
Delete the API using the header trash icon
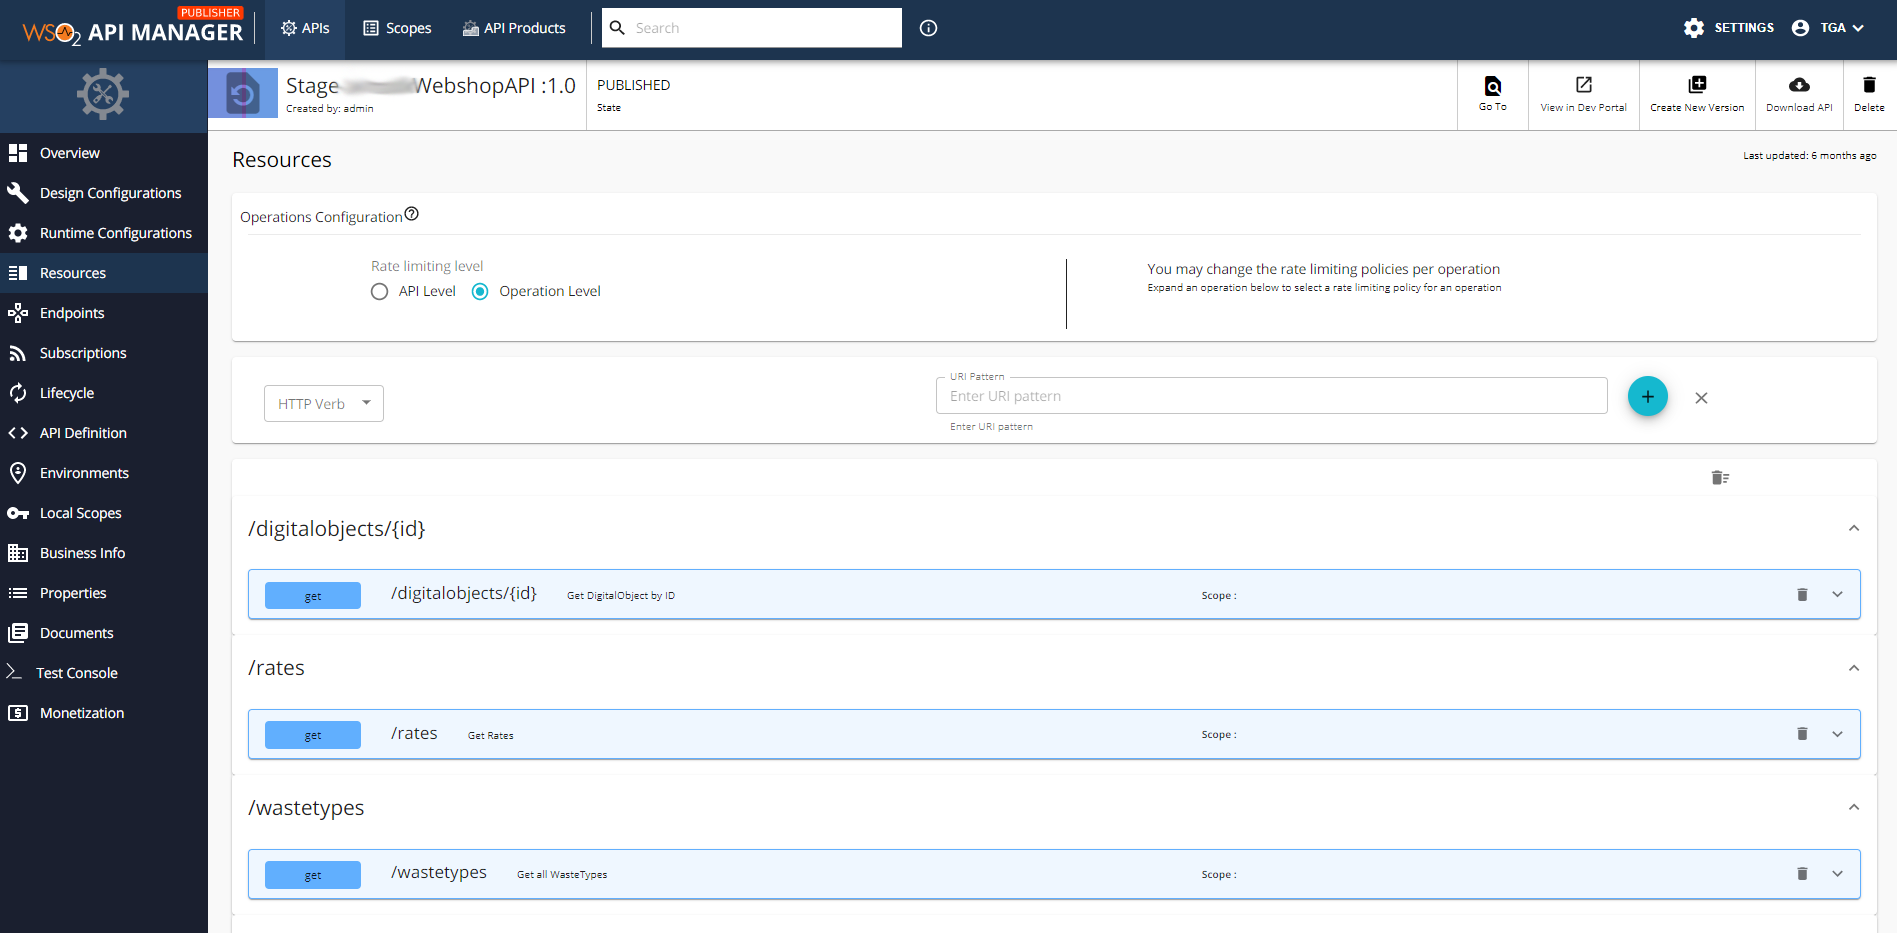(1868, 86)
